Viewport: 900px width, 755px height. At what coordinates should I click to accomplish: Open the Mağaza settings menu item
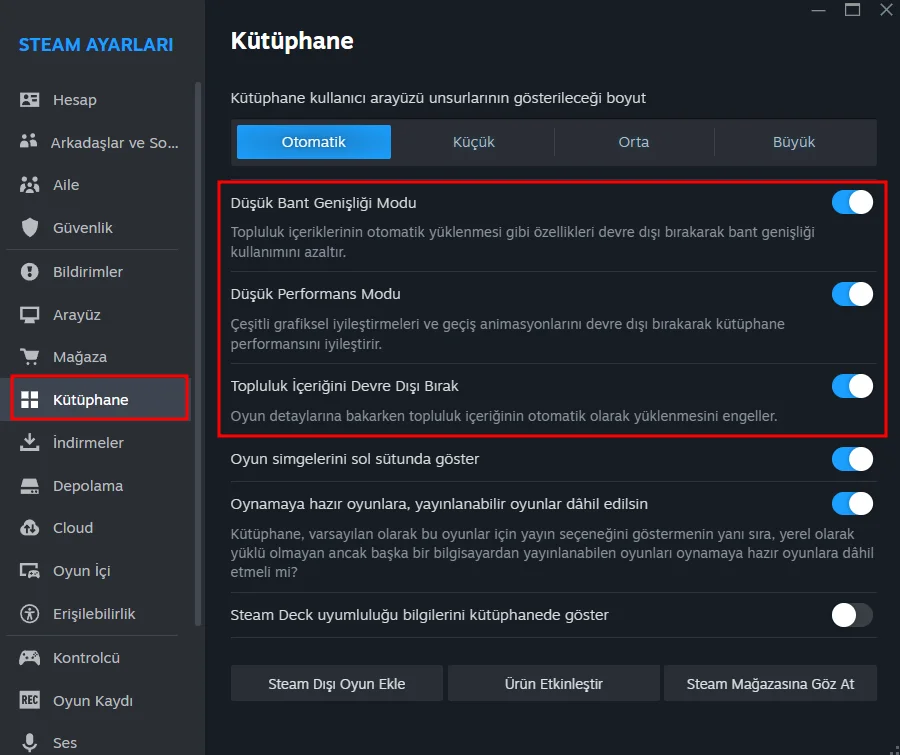pos(80,357)
